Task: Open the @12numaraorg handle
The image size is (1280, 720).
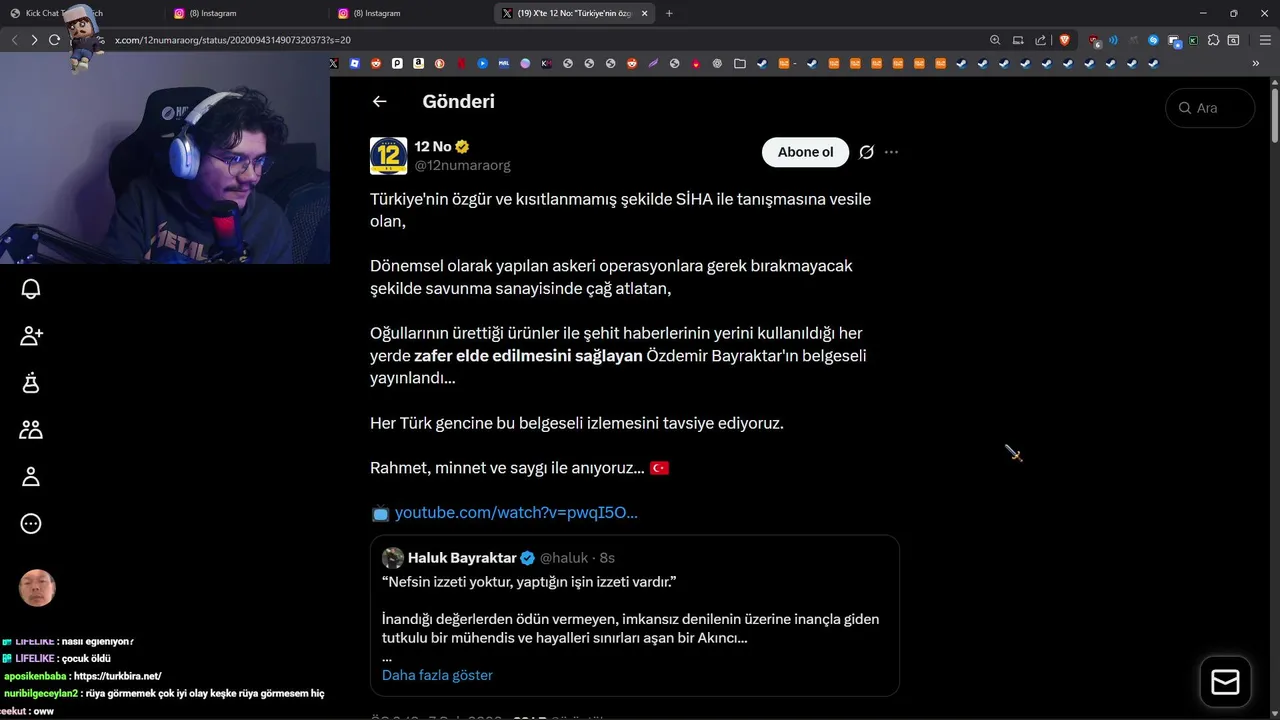Action: (x=463, y=165)
